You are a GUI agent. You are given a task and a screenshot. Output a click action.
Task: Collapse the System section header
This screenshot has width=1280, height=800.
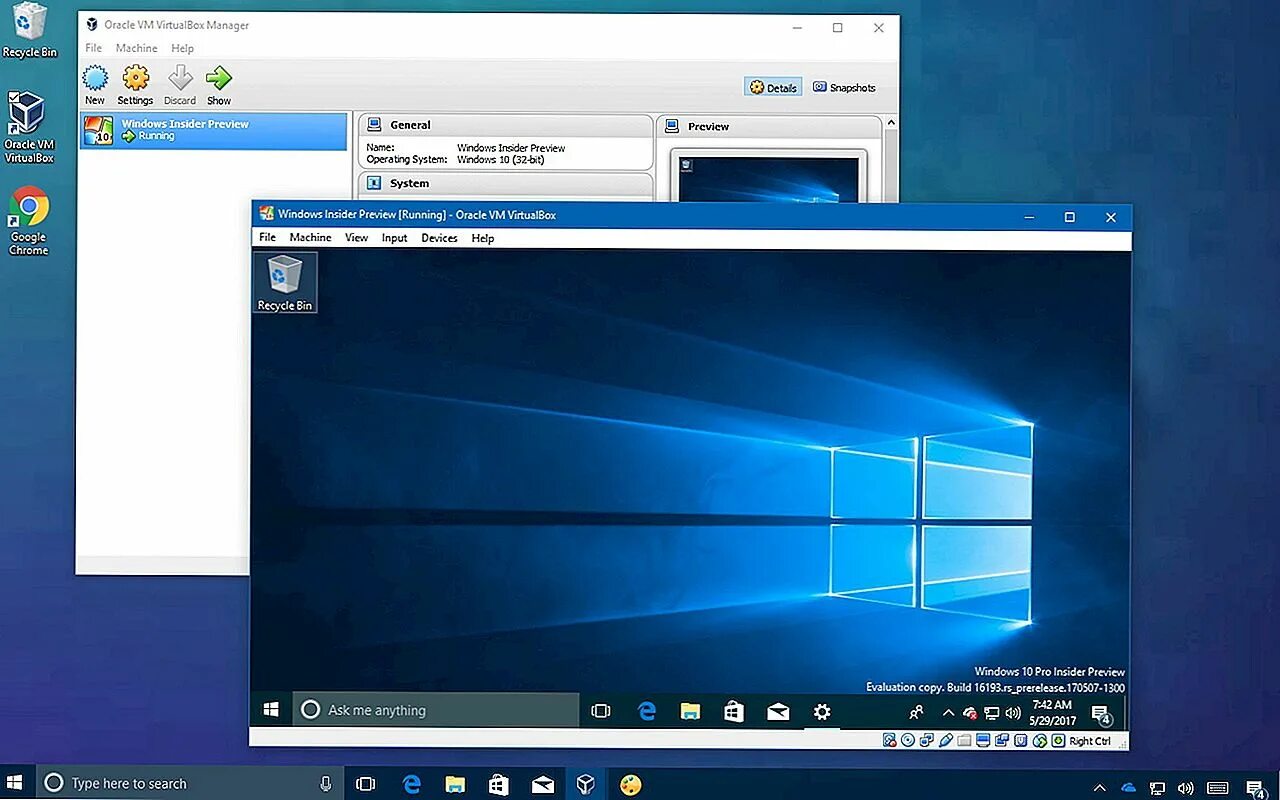tap(505, 183)
